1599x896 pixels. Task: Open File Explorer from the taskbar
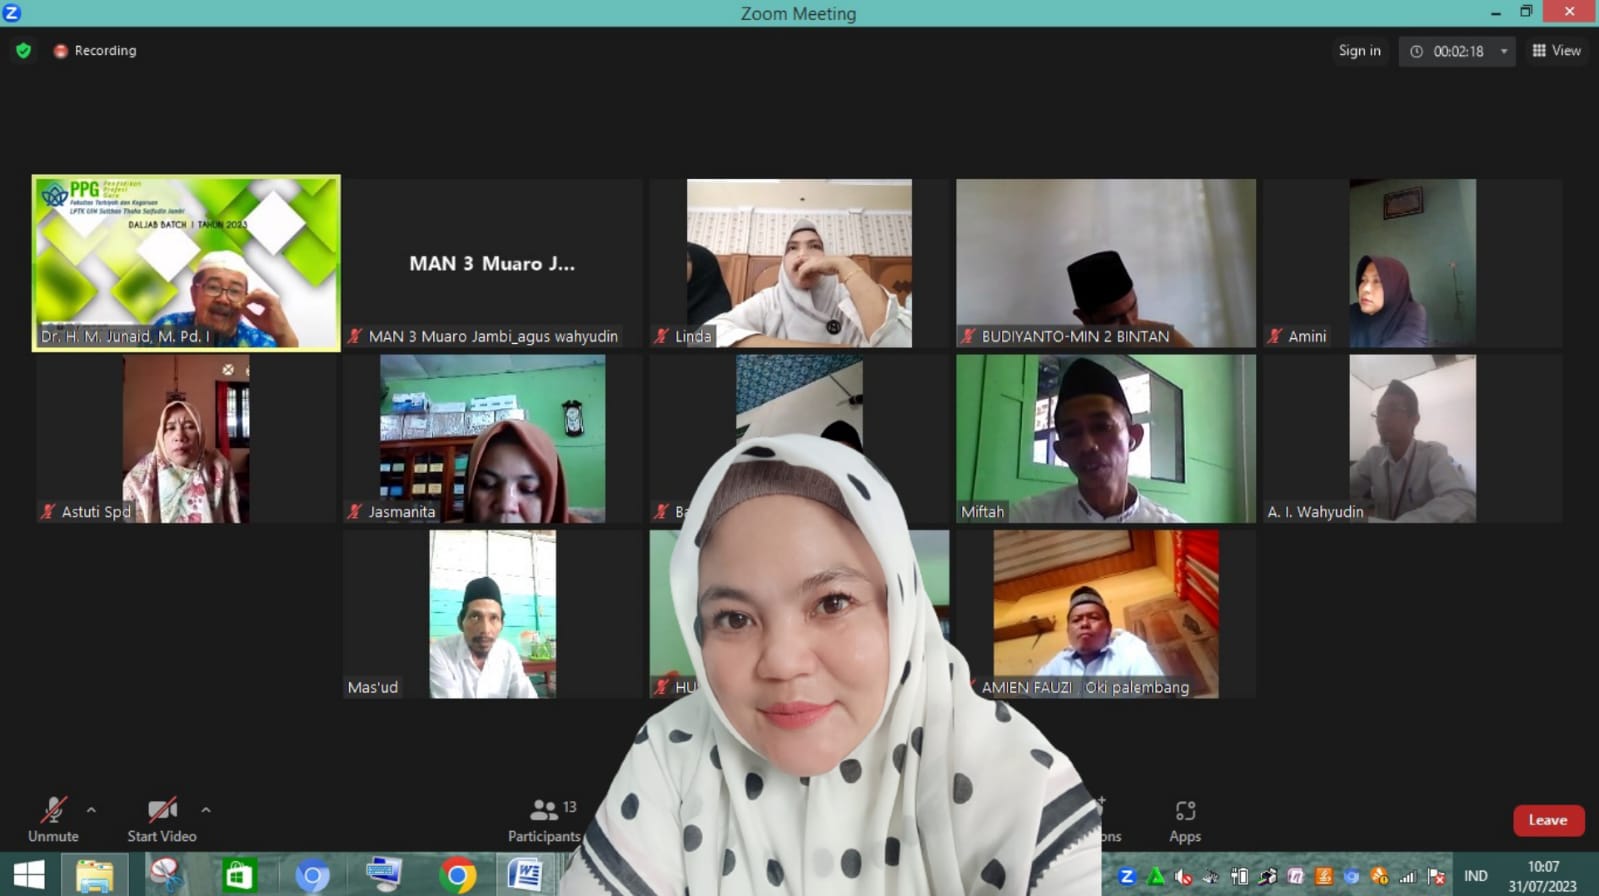coord(95,876)
